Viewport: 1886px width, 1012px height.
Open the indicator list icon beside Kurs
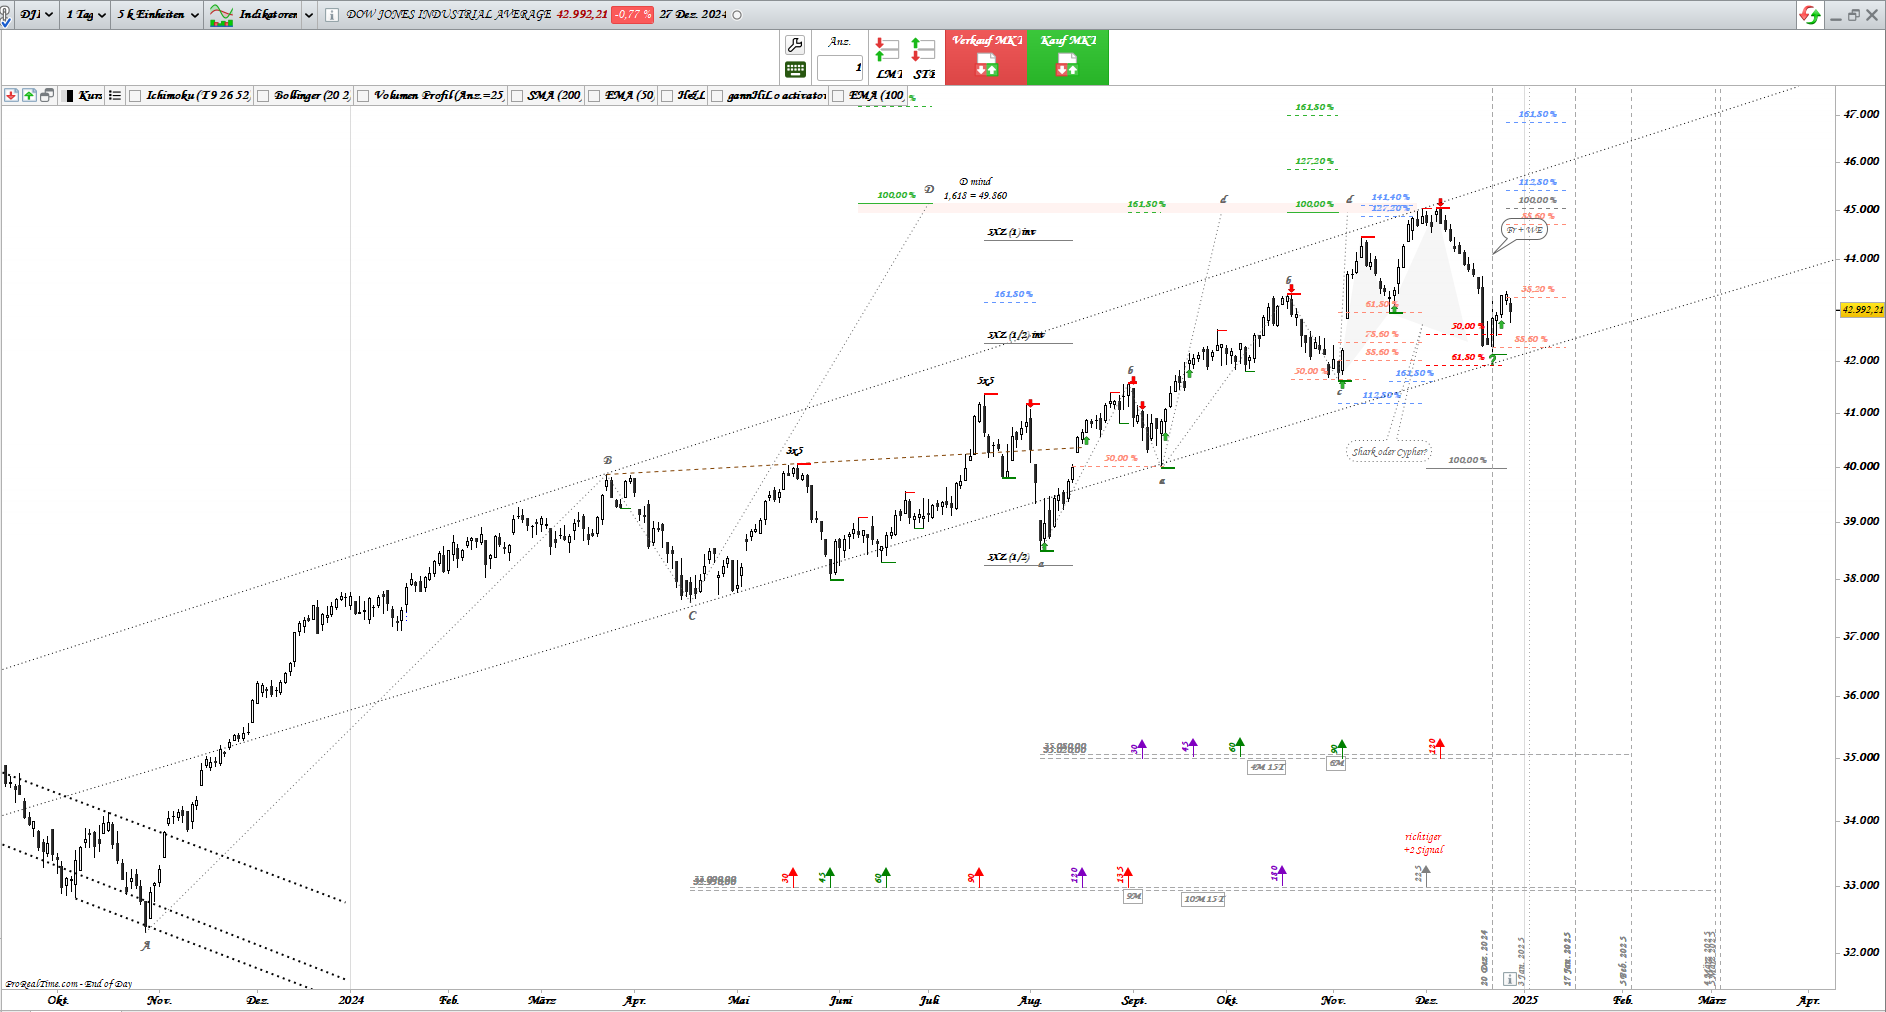115,95
